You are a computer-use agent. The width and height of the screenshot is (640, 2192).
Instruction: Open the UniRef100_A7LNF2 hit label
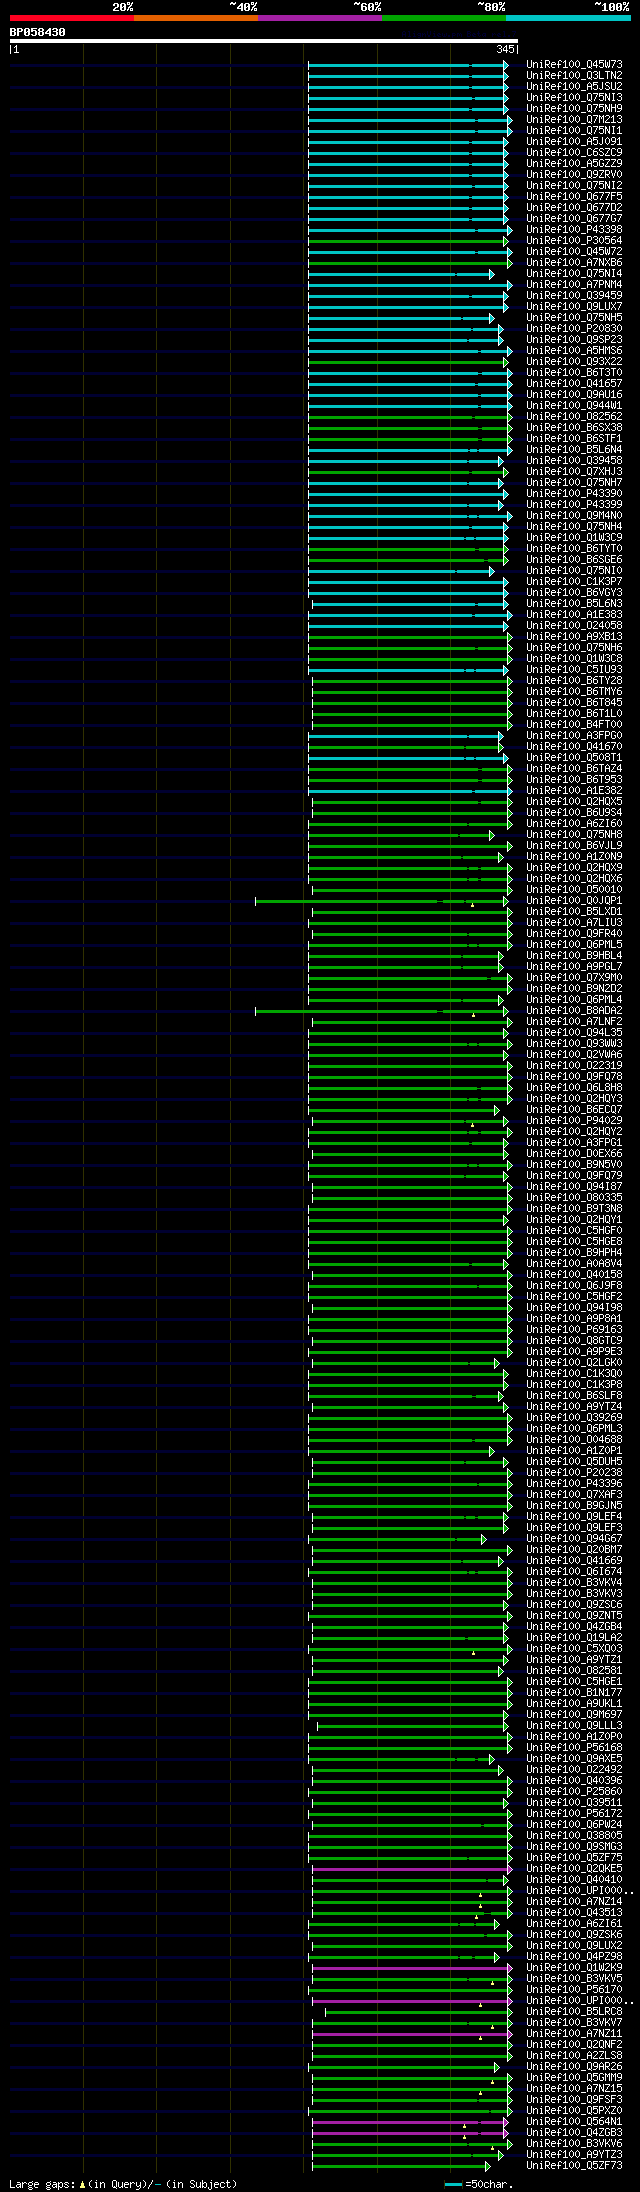(574, 1022)
